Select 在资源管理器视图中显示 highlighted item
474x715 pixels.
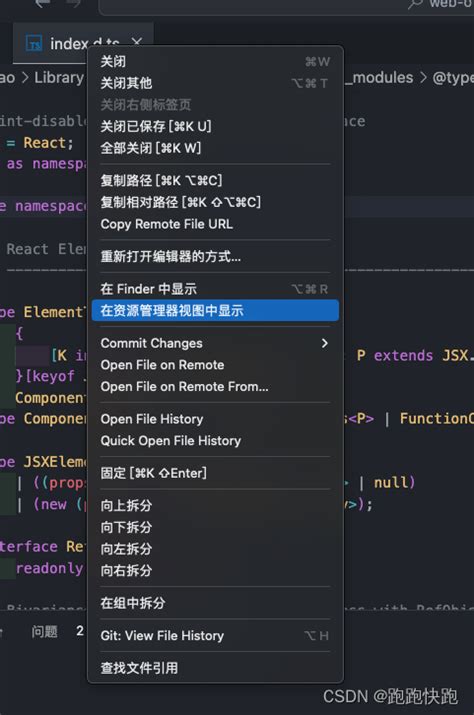pyautogui.click(x=215, y=311)
